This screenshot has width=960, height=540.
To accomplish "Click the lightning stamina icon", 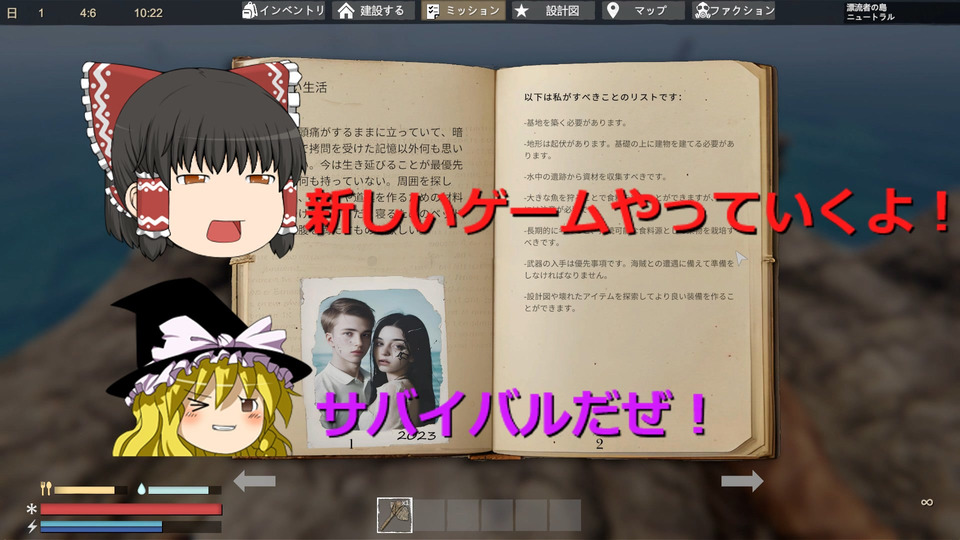I will coord(32,526).
